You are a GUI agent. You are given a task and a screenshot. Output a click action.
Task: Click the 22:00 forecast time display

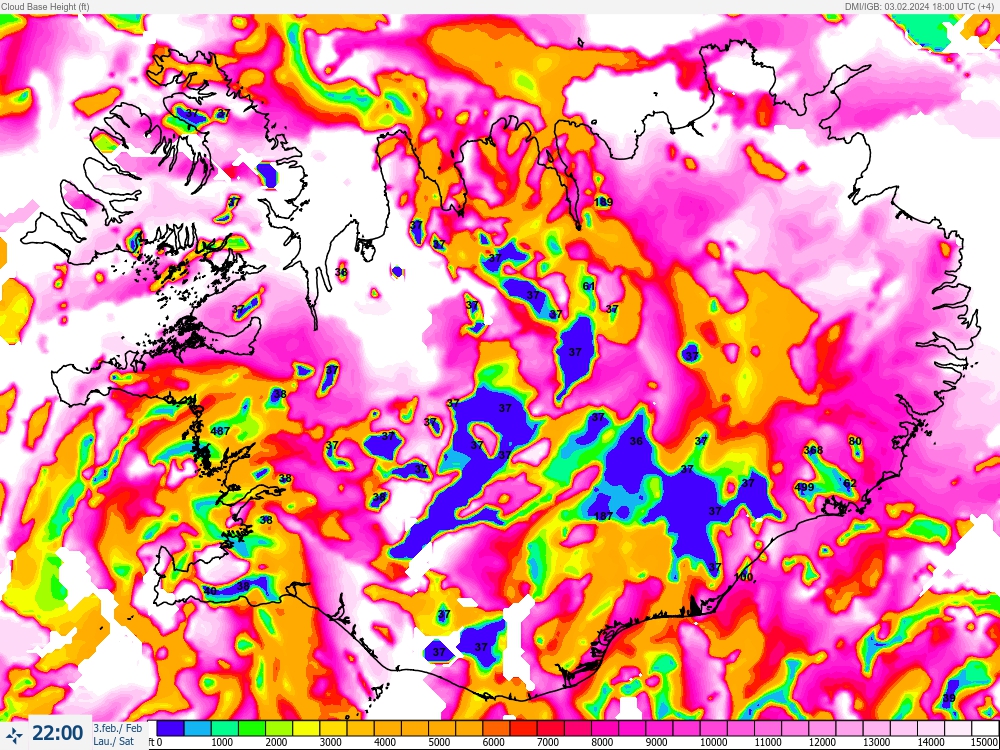(57, 733)
